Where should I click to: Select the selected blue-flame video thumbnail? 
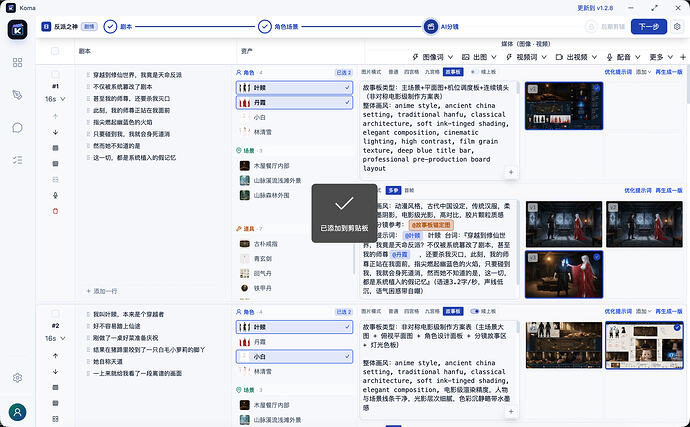(564, 275)
